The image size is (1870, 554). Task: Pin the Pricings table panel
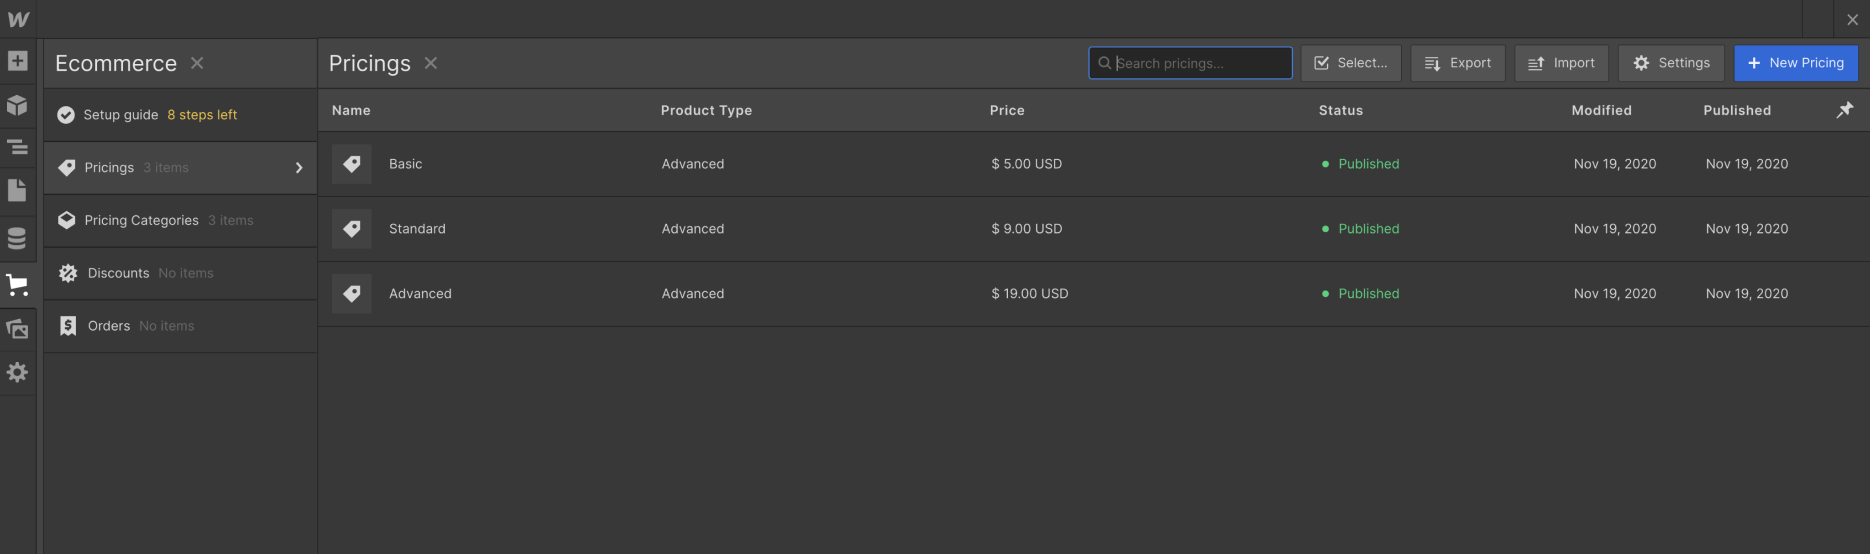1845,110
